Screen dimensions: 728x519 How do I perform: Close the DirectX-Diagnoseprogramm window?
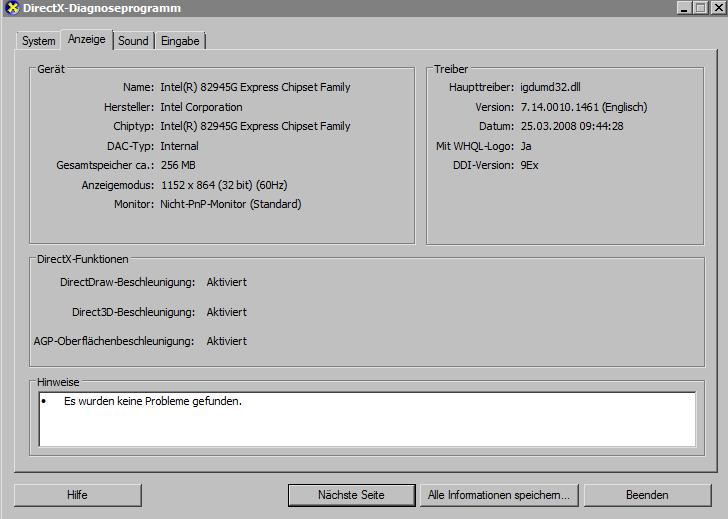click(718, 8)
